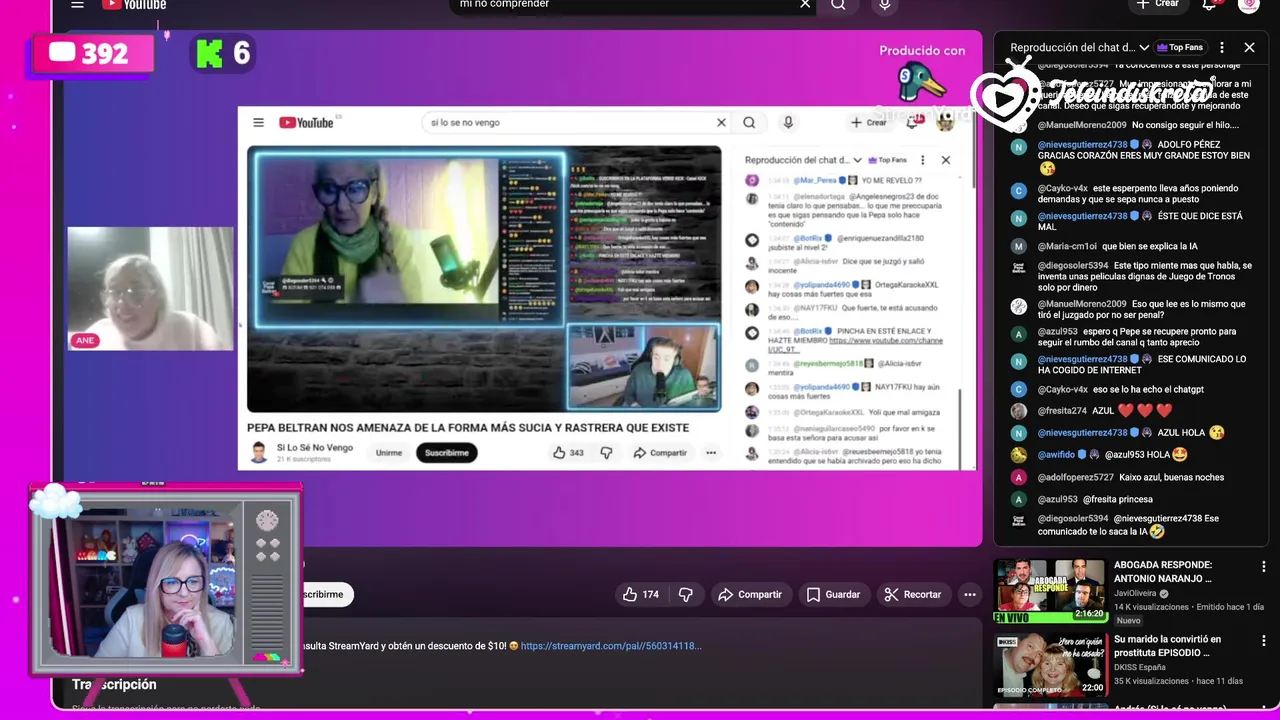Open the YouTube hamburger guide menu
This screenshot has width=1280, height=720.
(77, 5)
